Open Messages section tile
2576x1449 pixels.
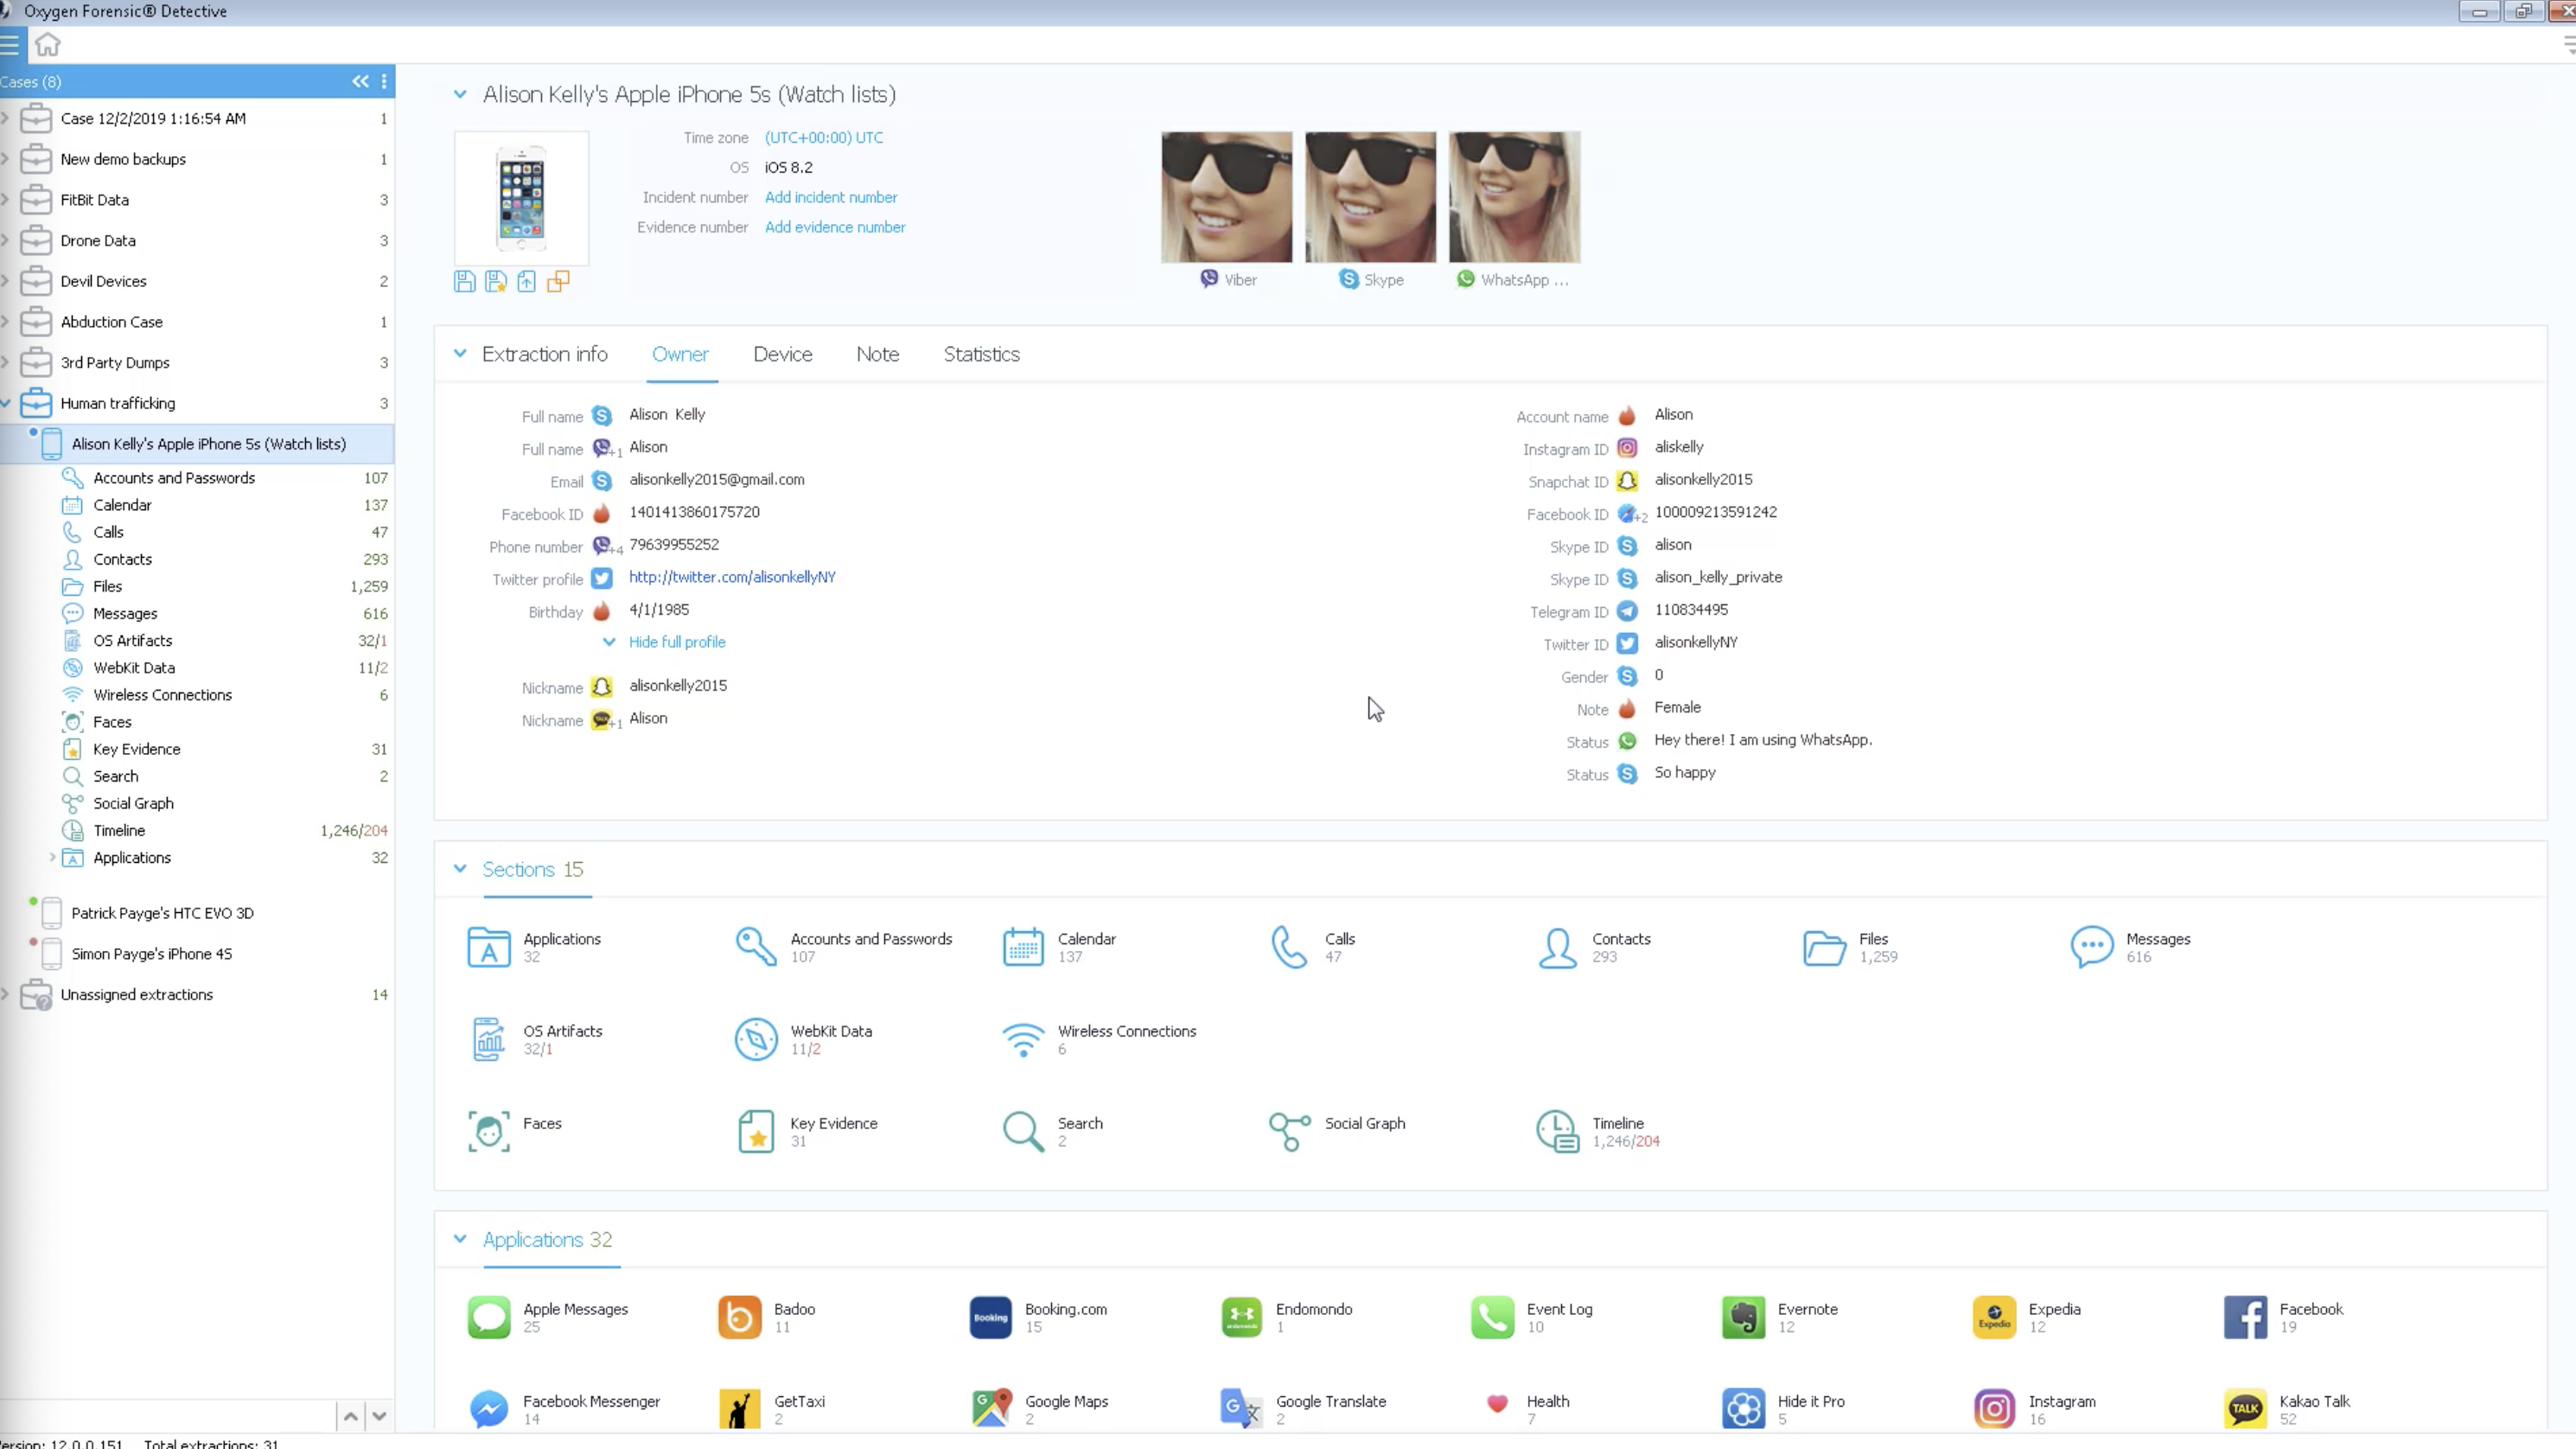pyautogui.click(x=2130, y=947)
